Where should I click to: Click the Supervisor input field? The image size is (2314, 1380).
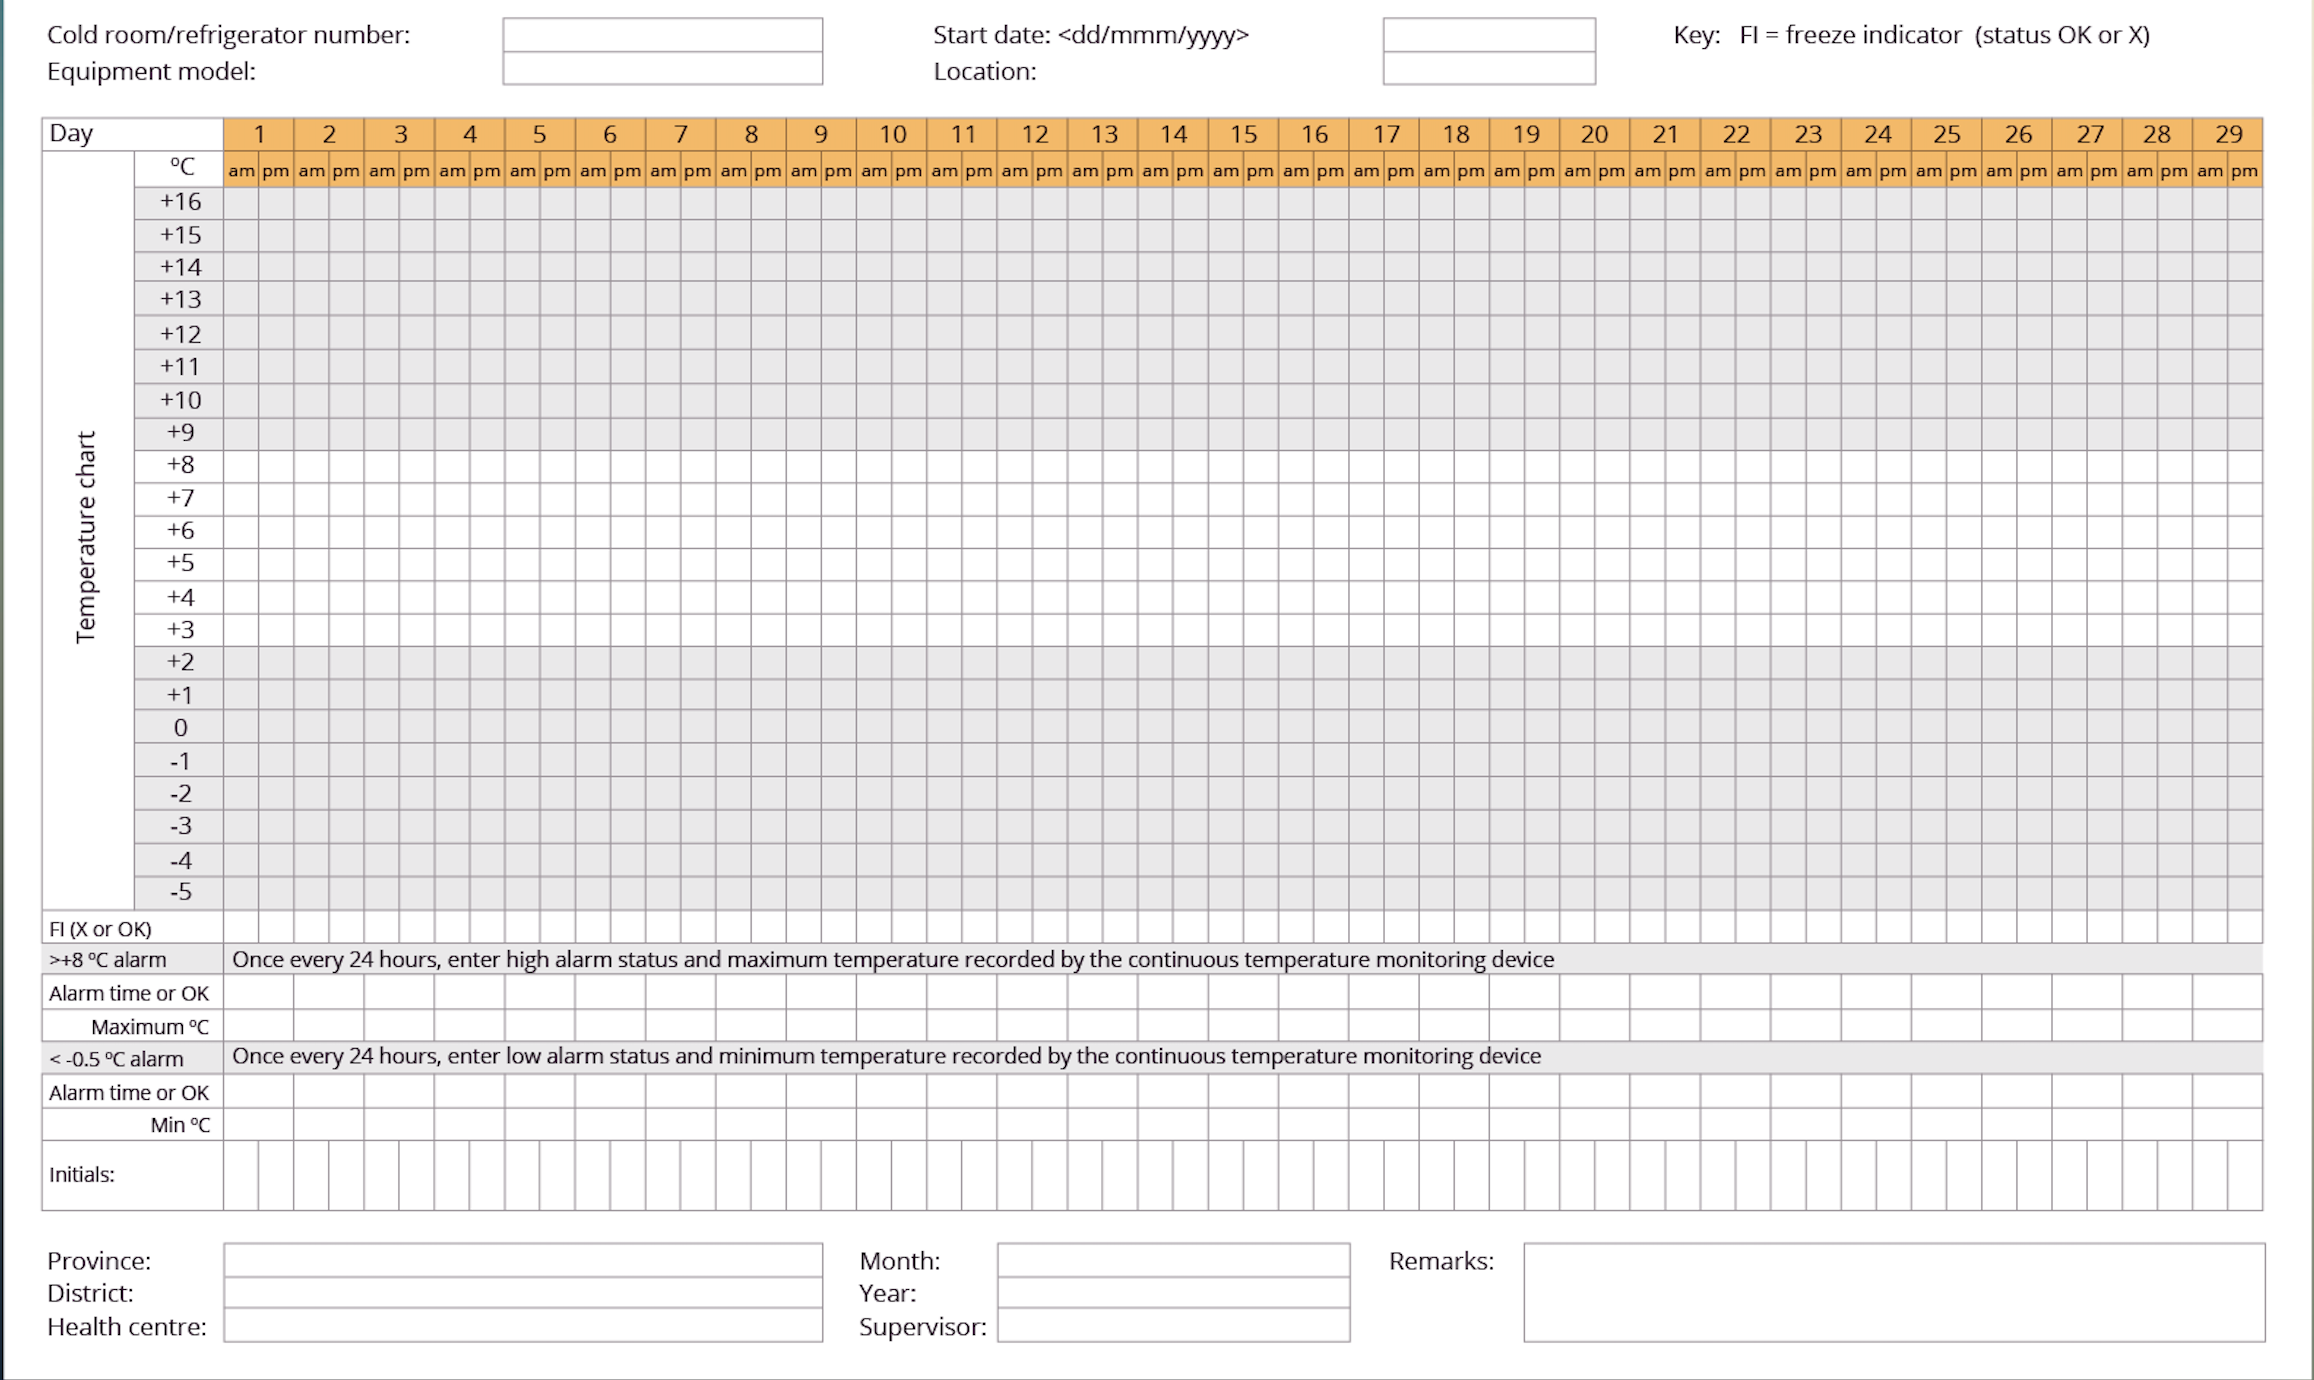(x=1173, y=1326)
